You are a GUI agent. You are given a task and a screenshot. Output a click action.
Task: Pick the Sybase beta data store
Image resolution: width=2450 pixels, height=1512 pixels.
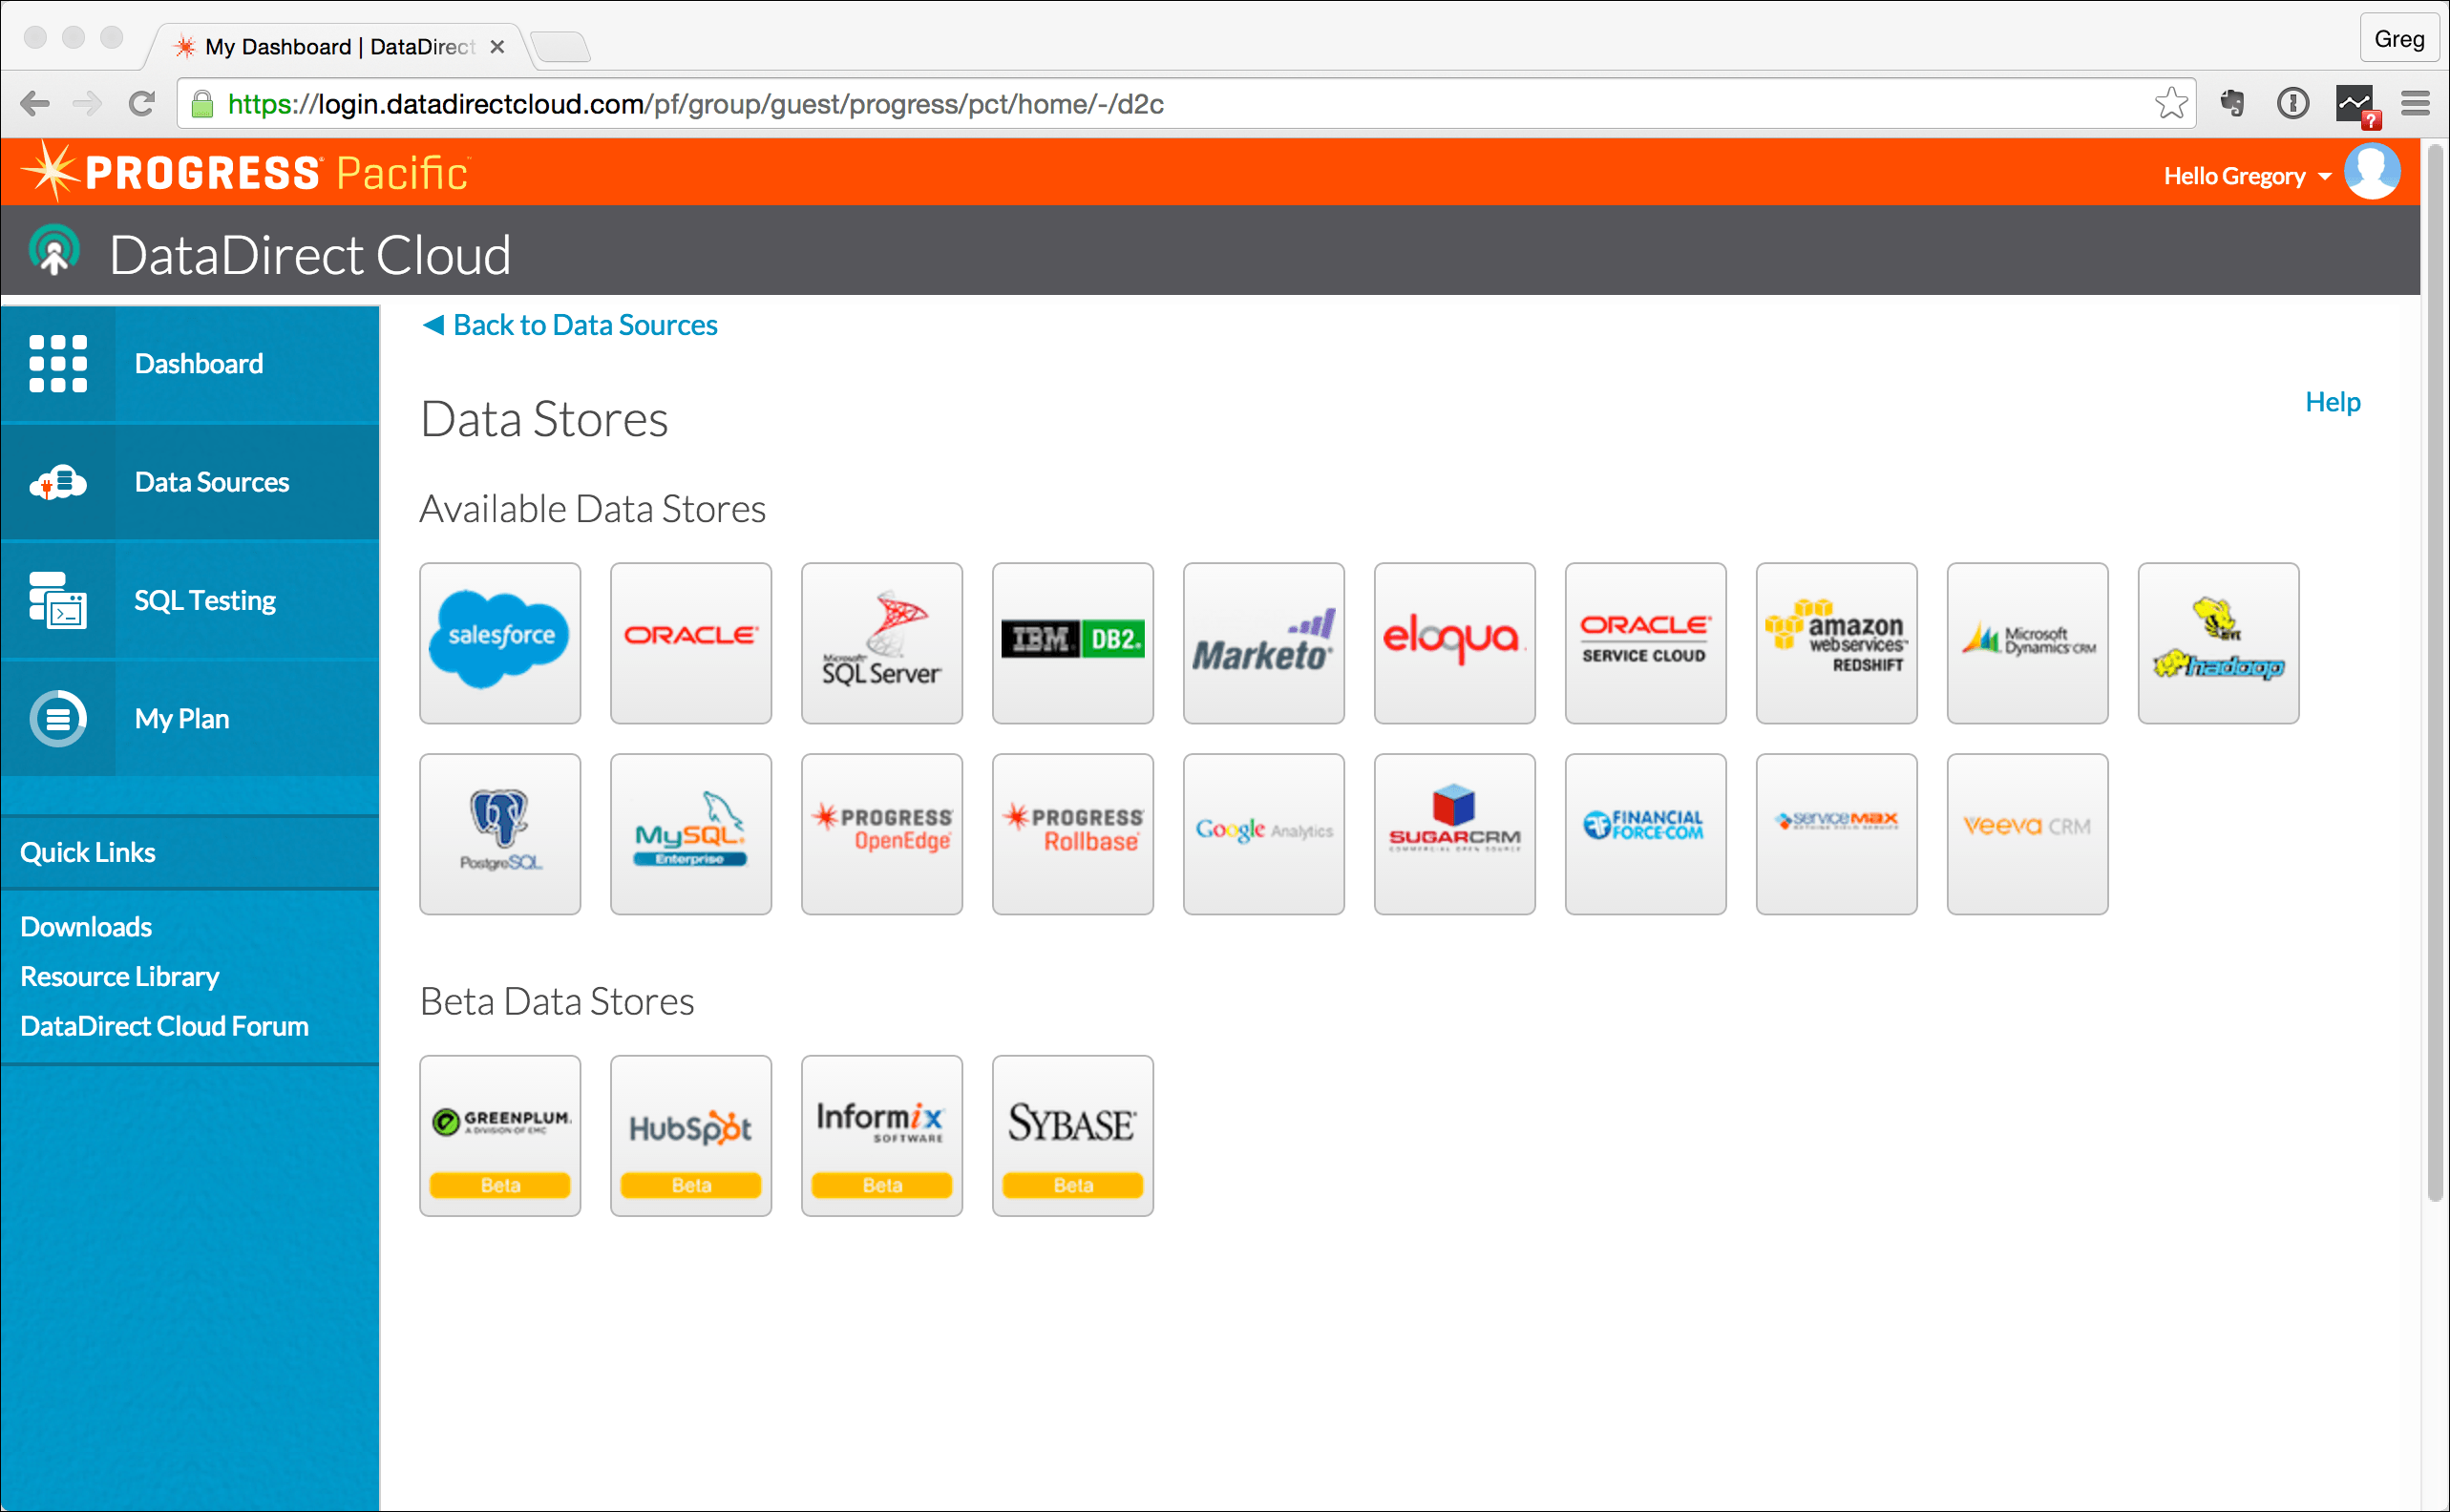pos(1073,1136)
